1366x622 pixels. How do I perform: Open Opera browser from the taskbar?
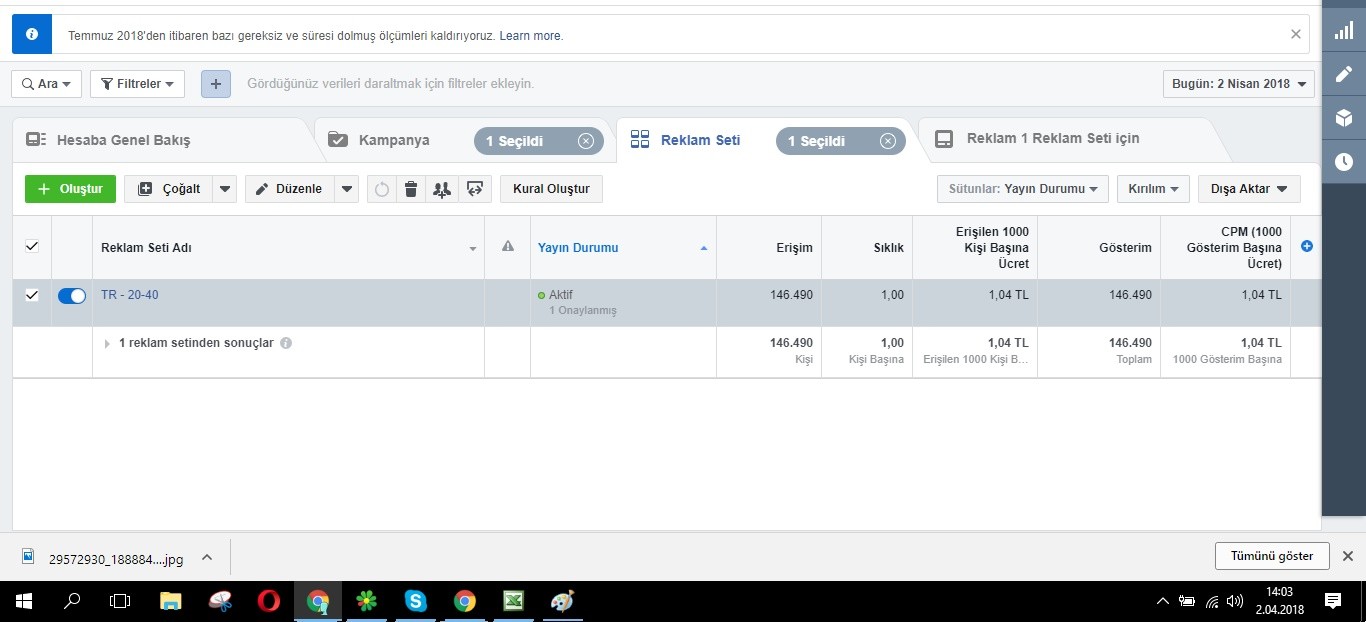(268, 601)
